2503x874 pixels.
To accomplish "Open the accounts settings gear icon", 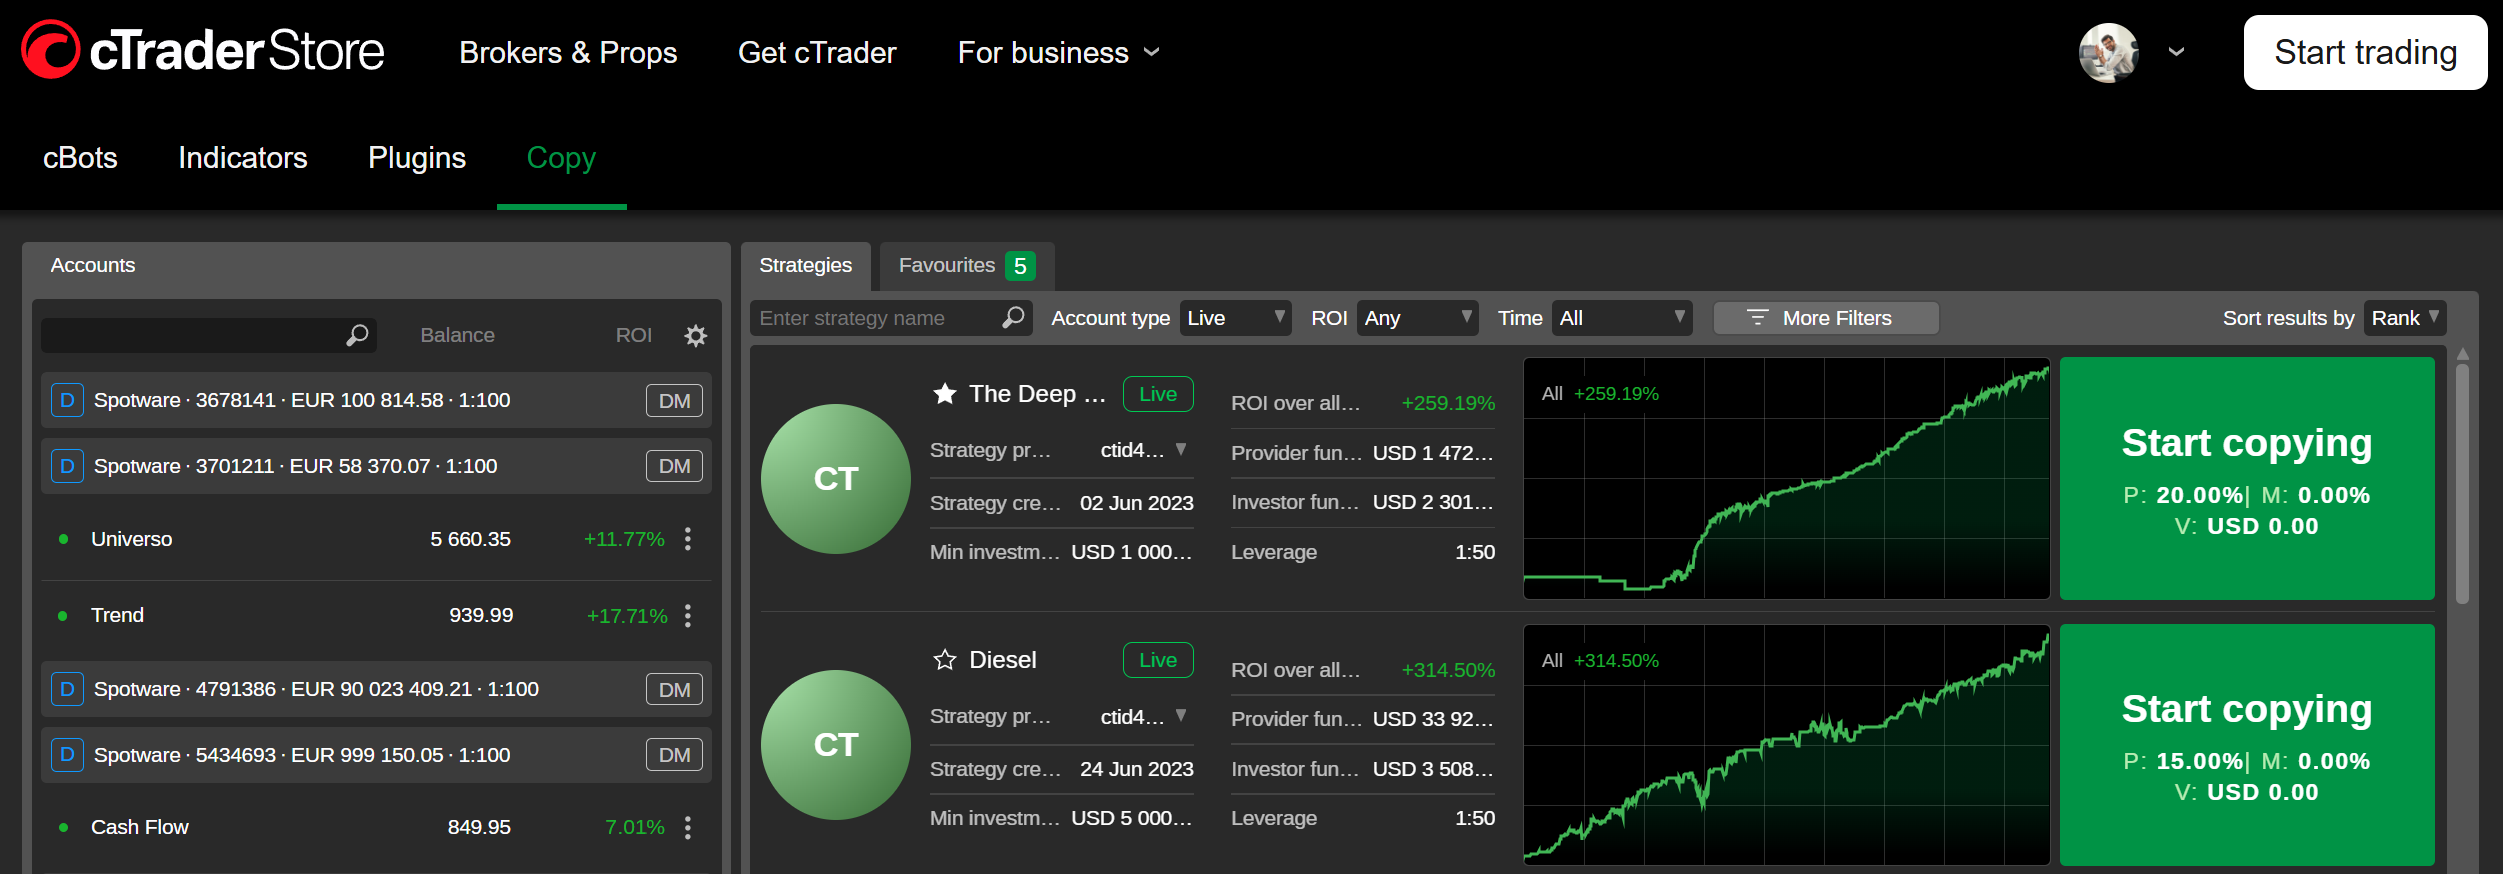I will click(x=695, y=336).
